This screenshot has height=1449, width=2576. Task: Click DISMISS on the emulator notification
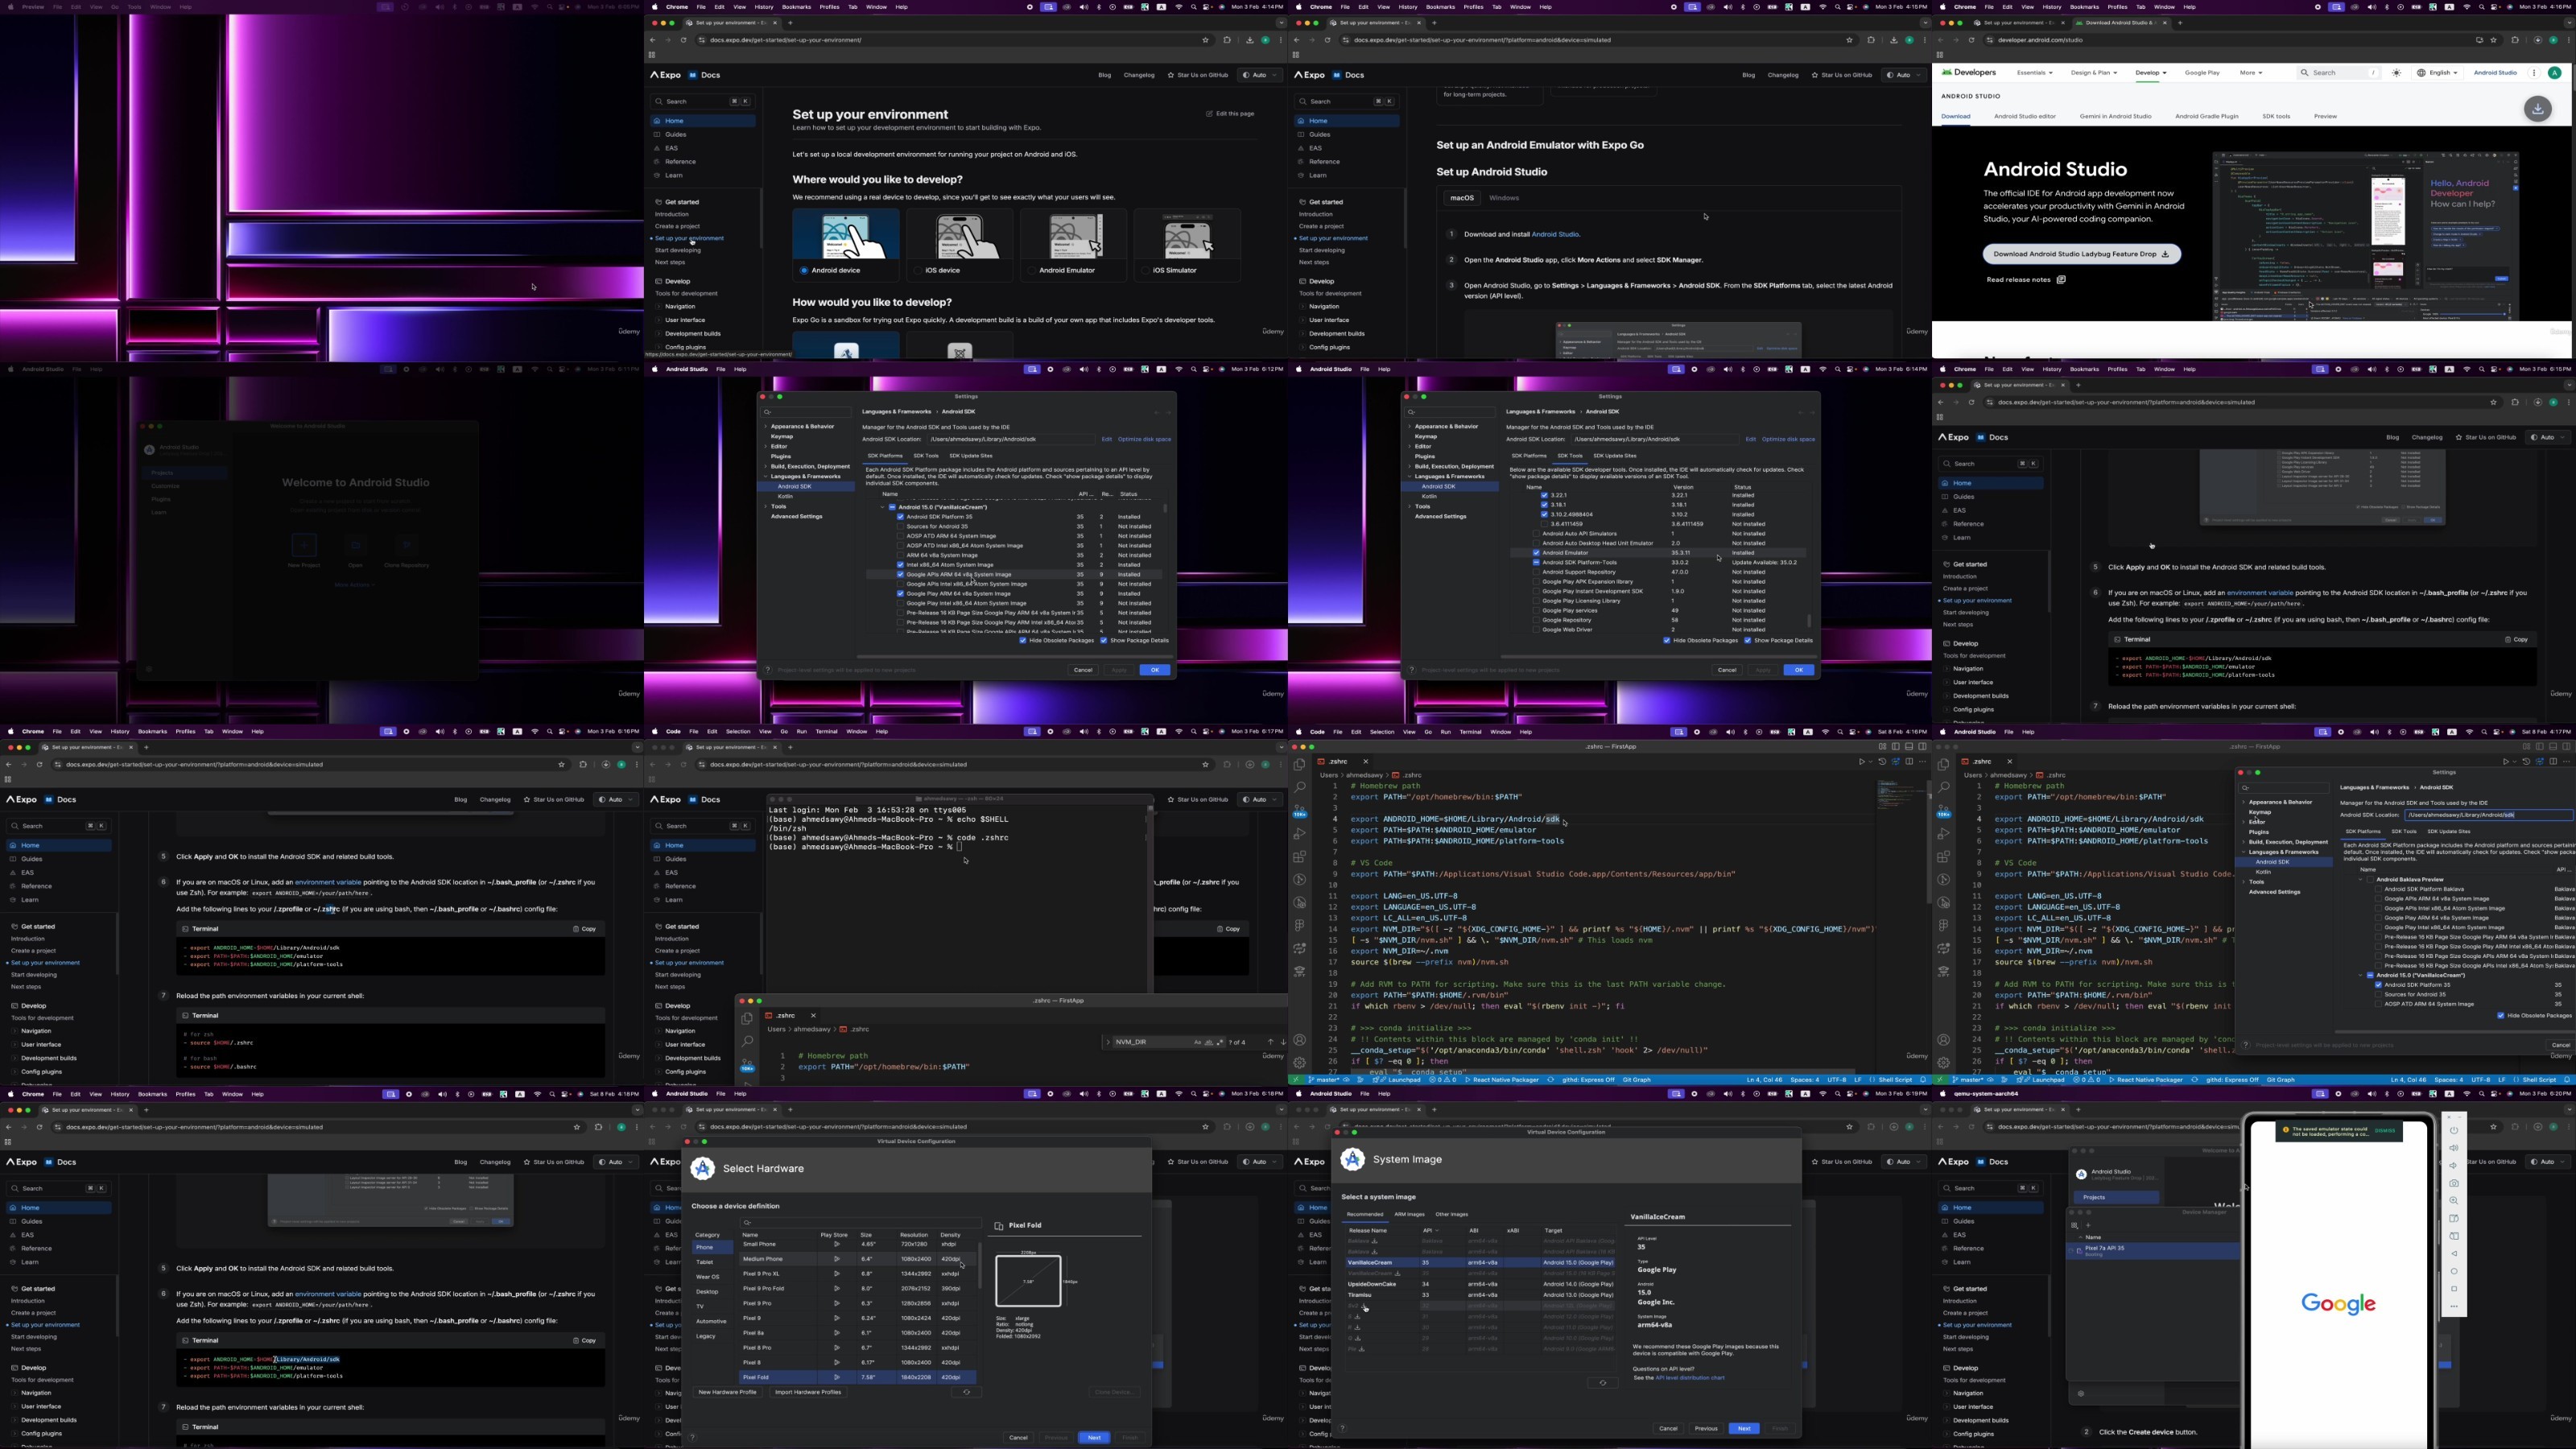[x=2385, y=1131]
